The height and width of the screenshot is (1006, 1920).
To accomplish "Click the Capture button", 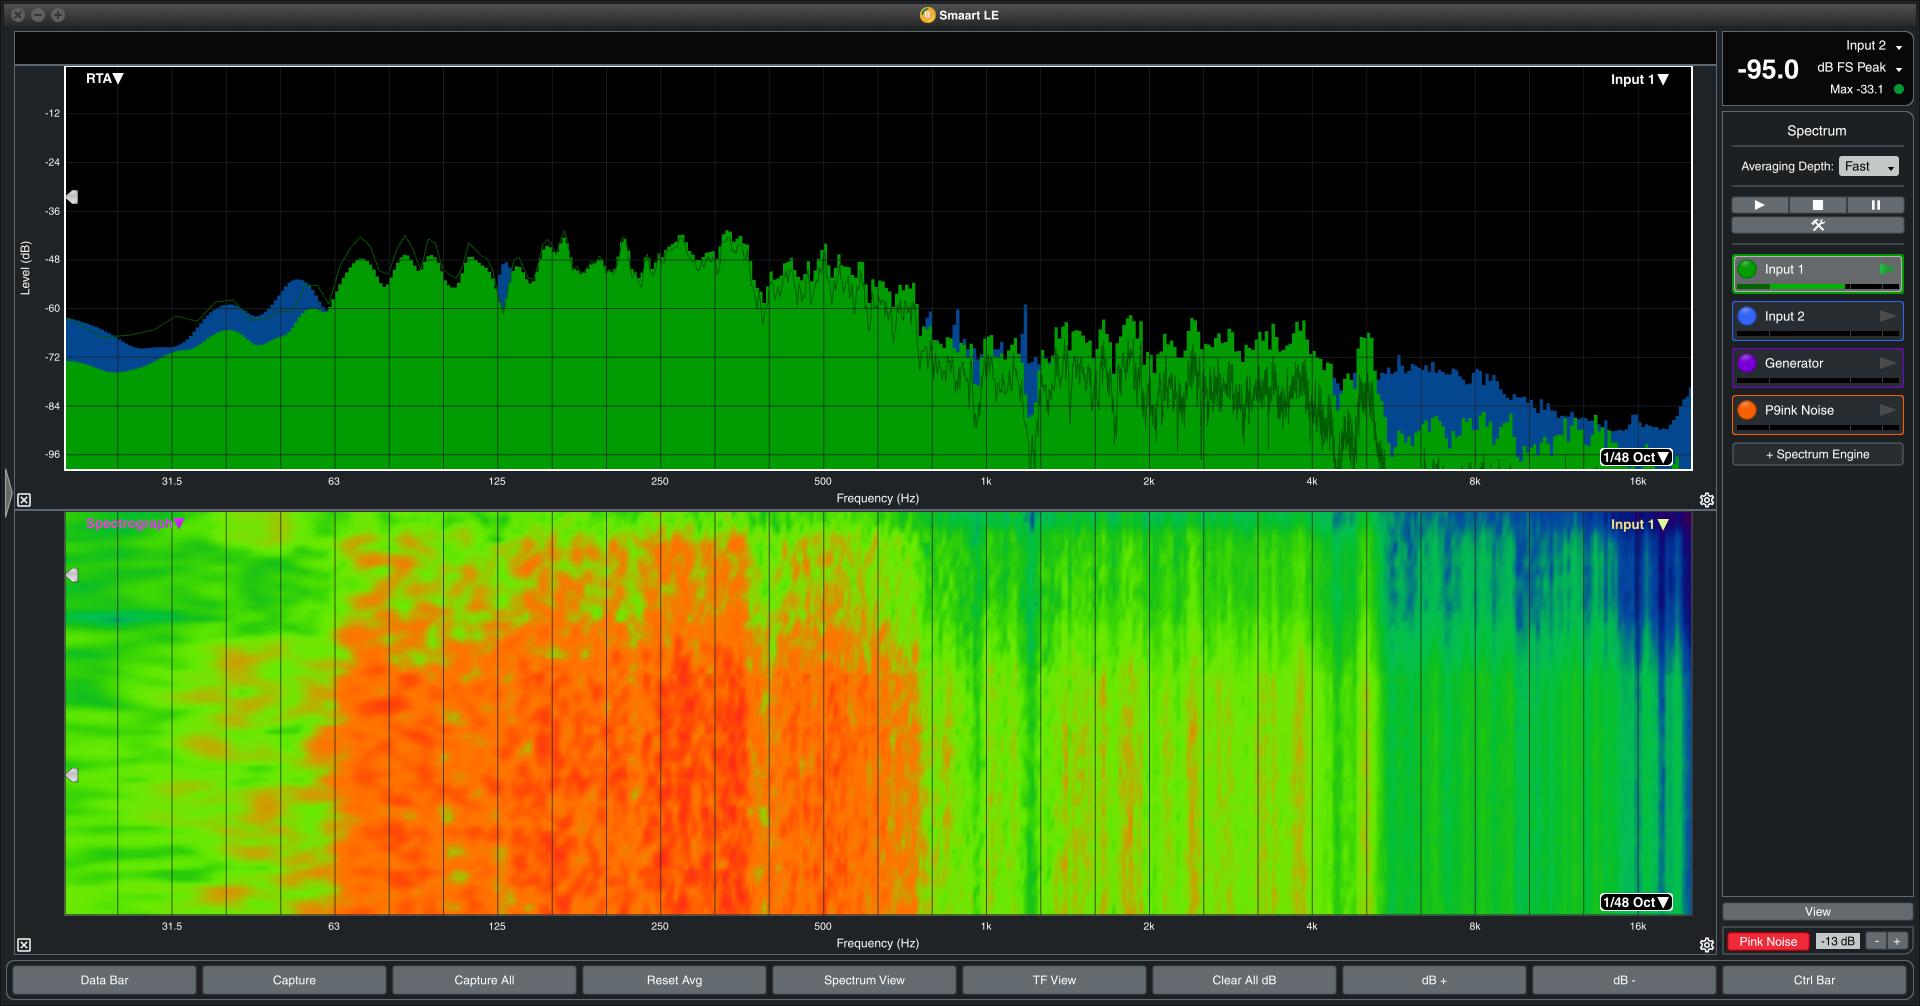I will tap(294, 980).
